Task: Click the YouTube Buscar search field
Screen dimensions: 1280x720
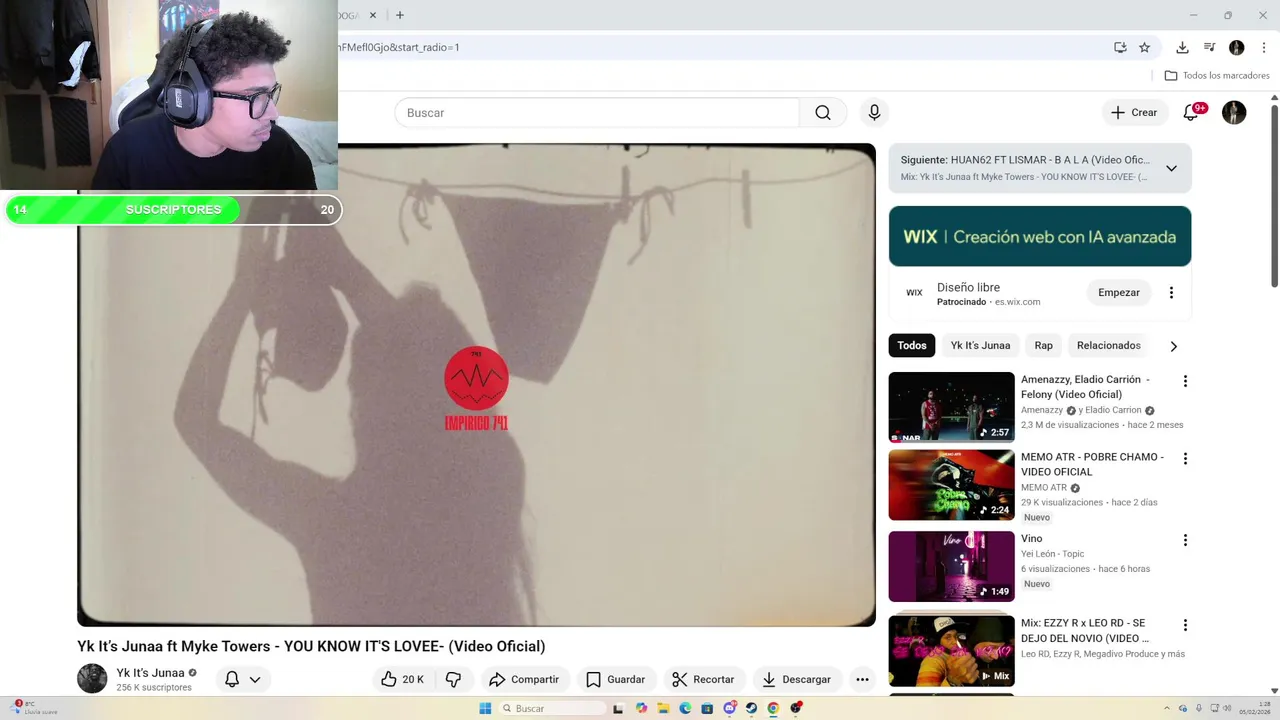Action: [597, 113]
